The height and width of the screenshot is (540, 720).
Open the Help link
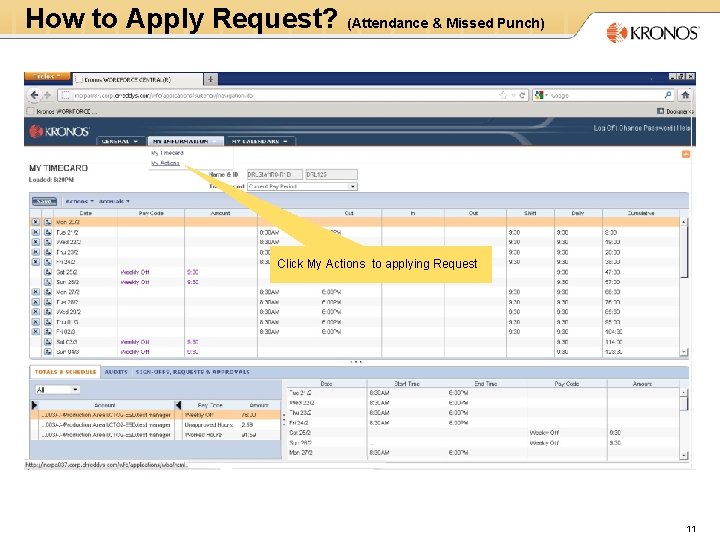point(685,128)
